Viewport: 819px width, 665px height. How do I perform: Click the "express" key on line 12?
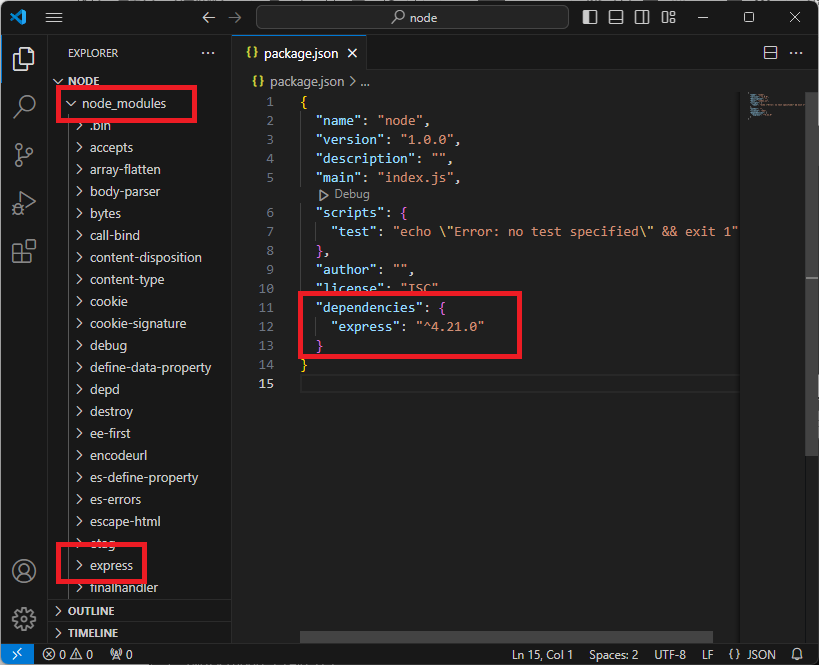365,326
